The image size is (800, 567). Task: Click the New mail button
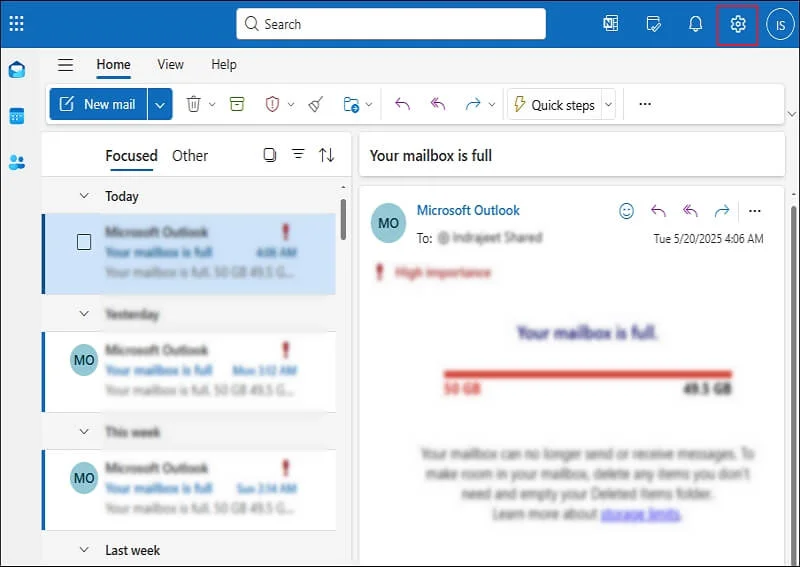coord(98,104)
